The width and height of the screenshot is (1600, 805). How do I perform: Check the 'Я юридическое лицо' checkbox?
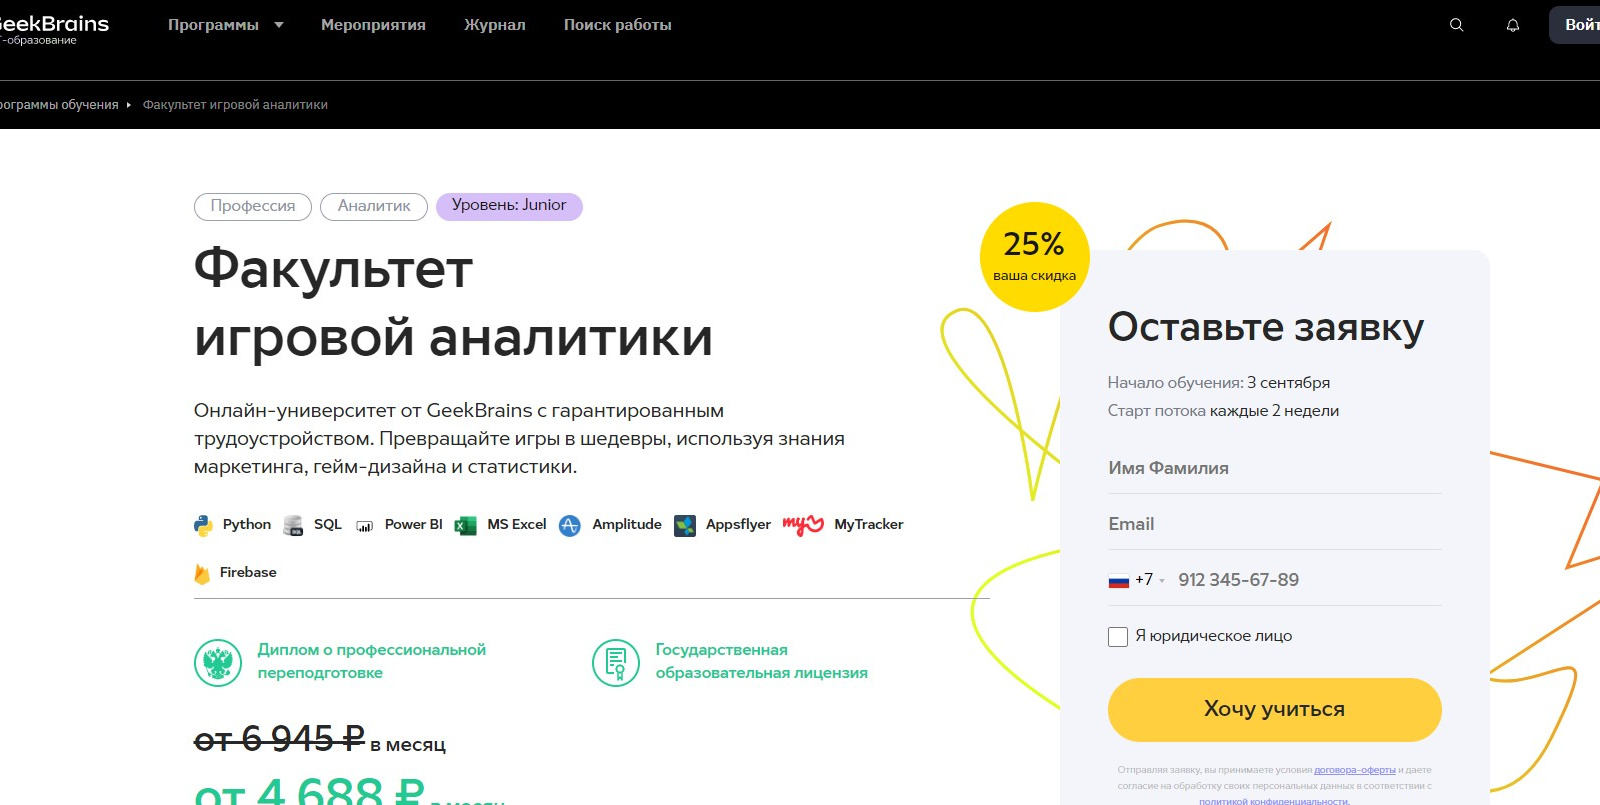[x=1118, y=637]
